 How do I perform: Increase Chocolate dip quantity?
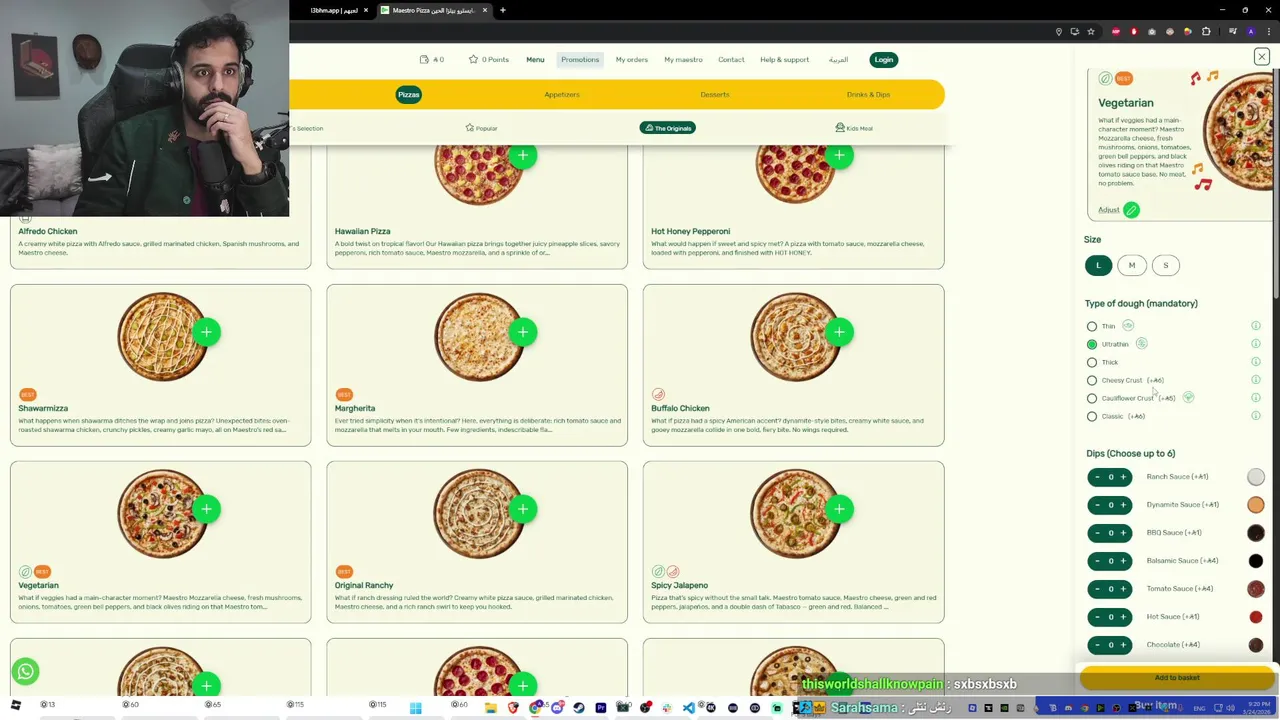pos(1123,645)
